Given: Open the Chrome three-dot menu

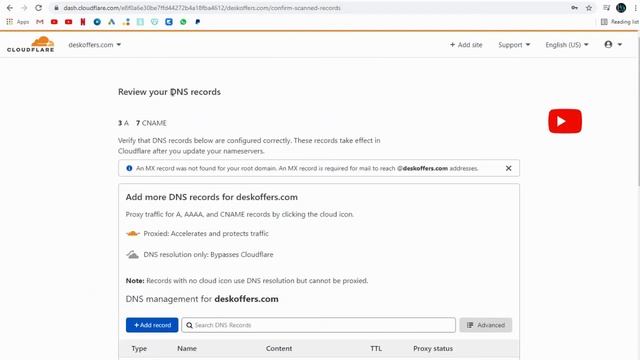Looking at the screenshot, I should (x=636, y=8).
